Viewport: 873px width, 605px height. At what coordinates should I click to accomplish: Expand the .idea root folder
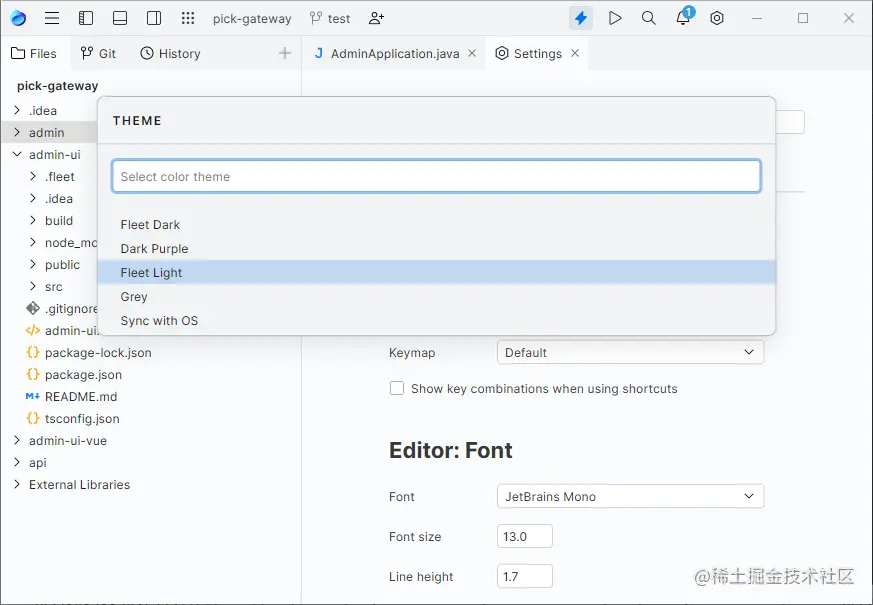(17, 110)
